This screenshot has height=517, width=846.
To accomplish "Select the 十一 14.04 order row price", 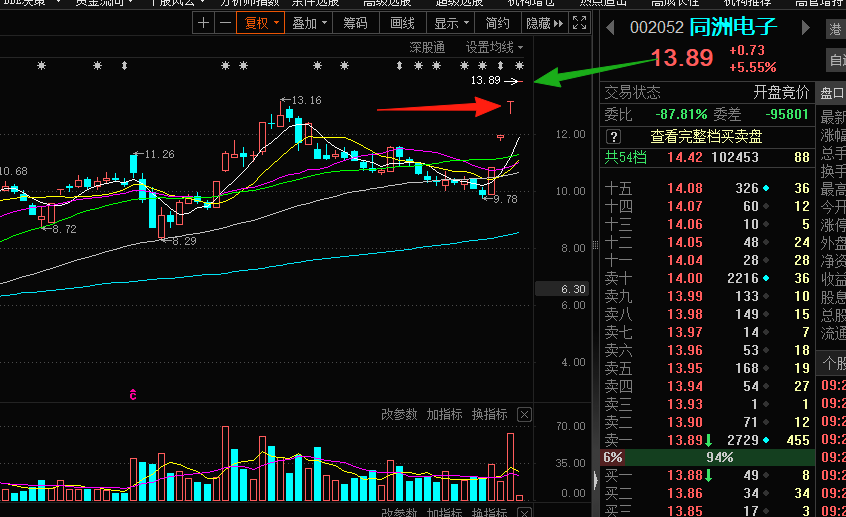I will click(685, 260).
